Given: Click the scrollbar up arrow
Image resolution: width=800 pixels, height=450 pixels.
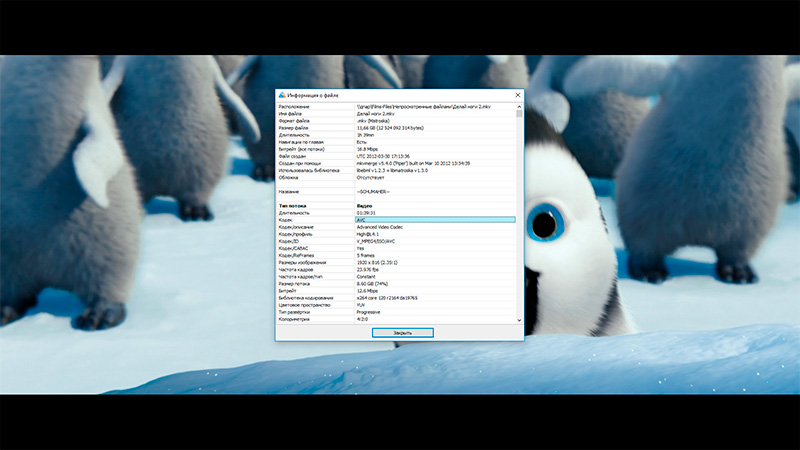Looking at the screenshot, I should point(519,106).
